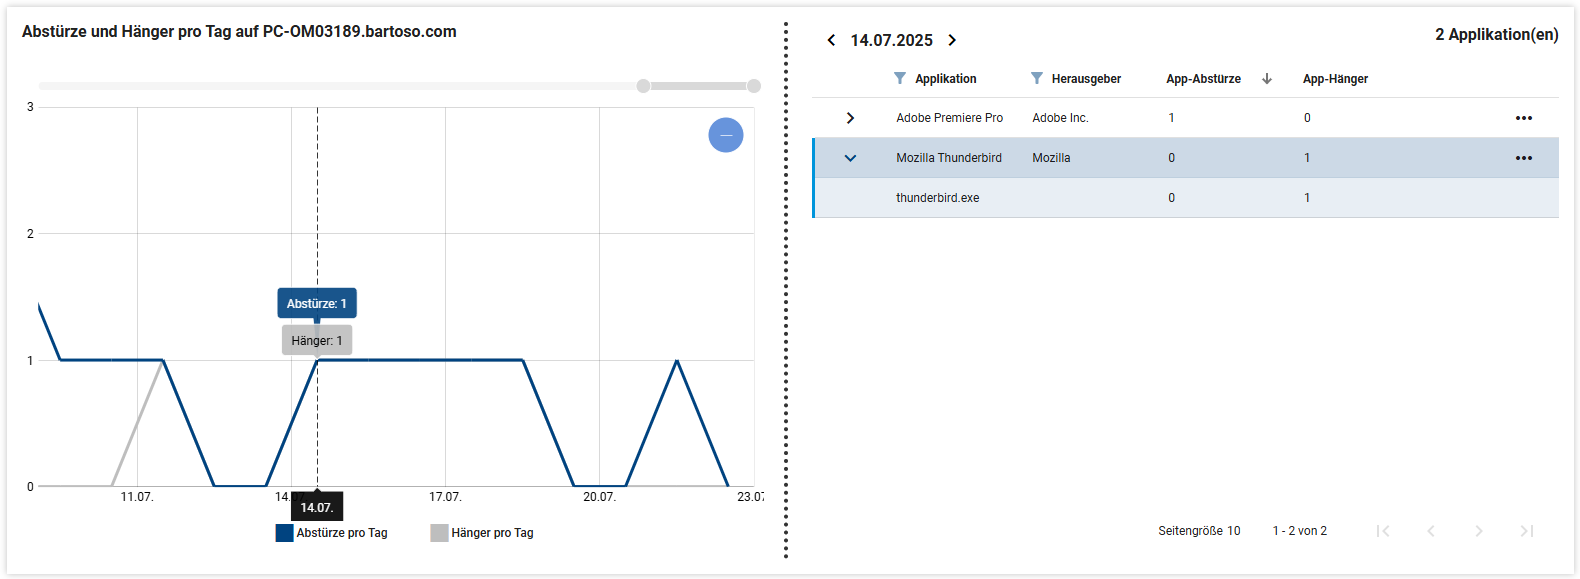
Task: Open filter for Applikation column
Action: click(900, 78)
